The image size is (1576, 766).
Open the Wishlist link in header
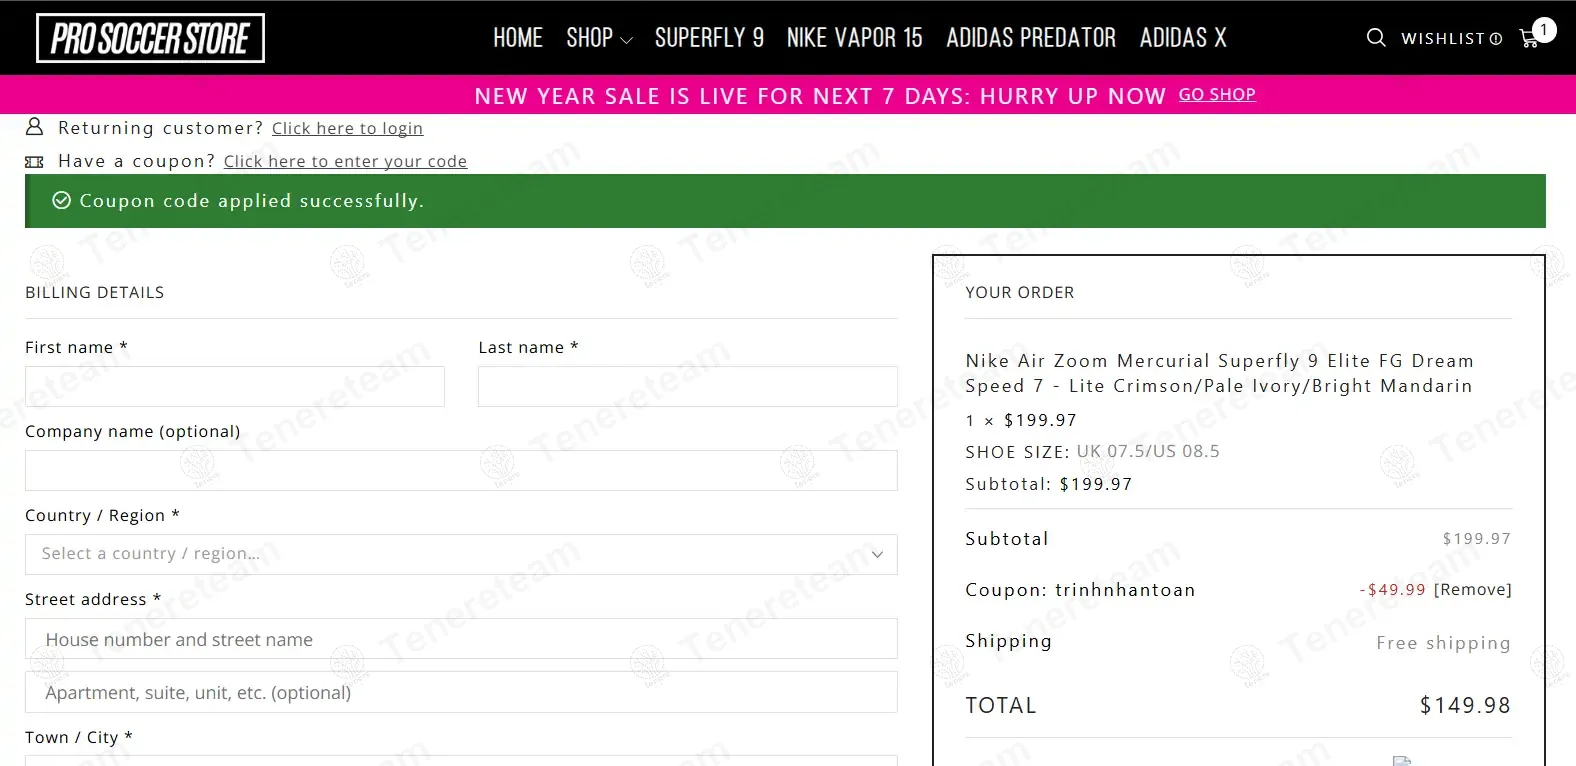coord(1451,39)
